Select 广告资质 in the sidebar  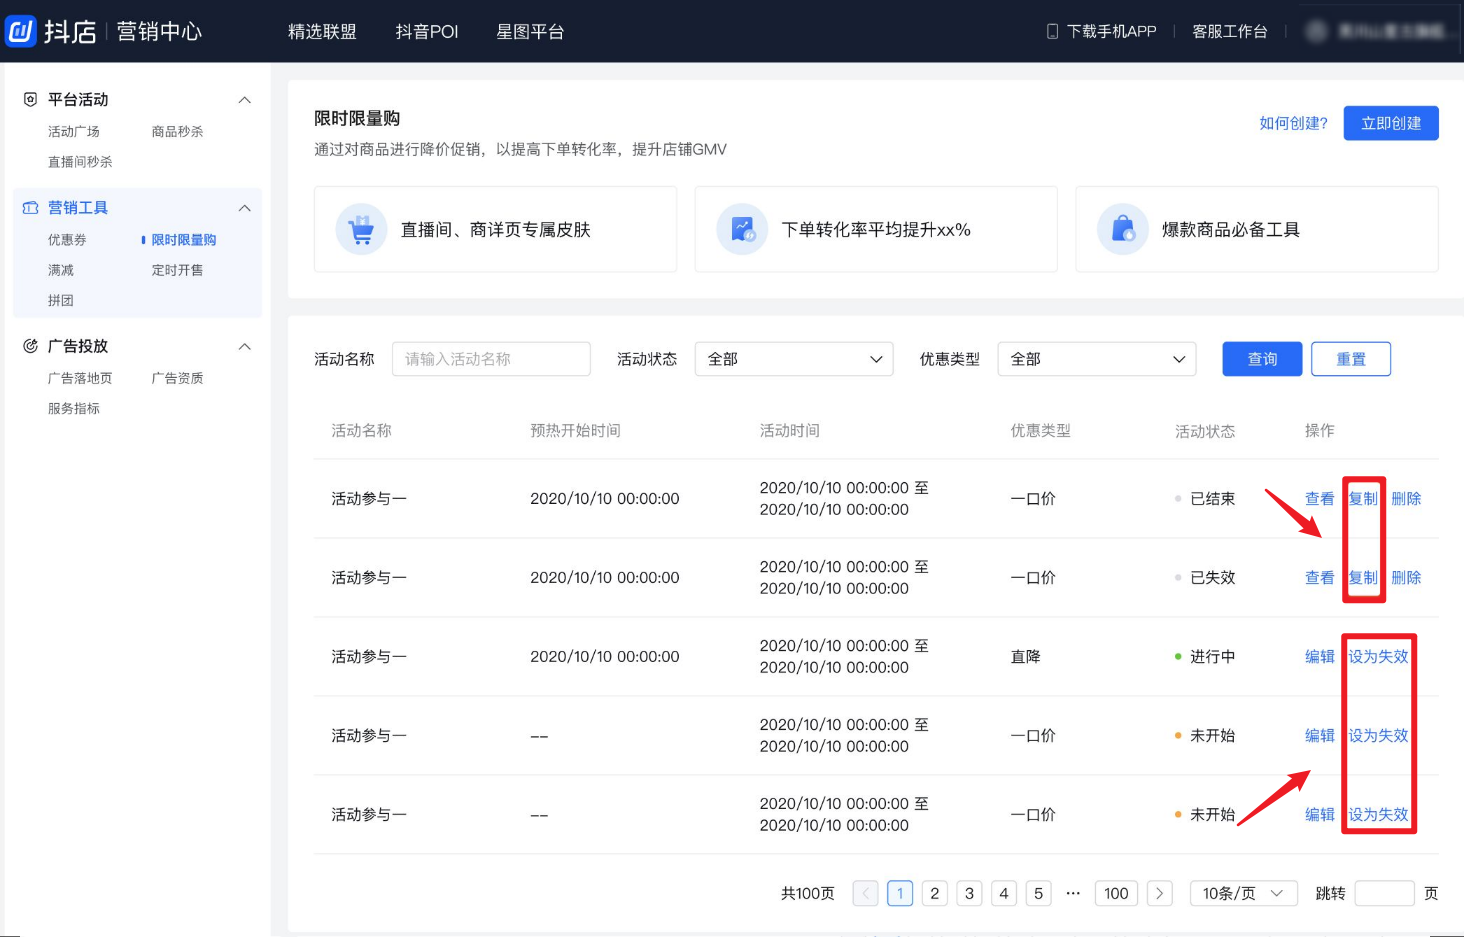(177, 378)
